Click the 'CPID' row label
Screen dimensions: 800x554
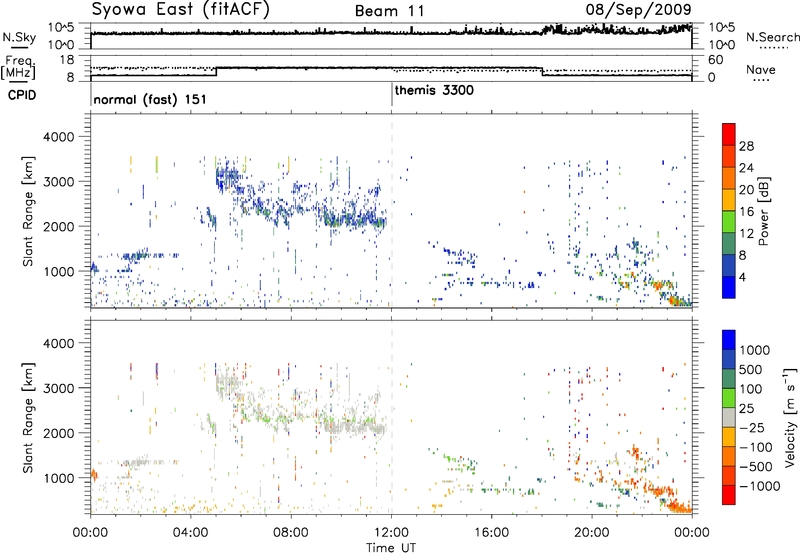tap(22, 95)
